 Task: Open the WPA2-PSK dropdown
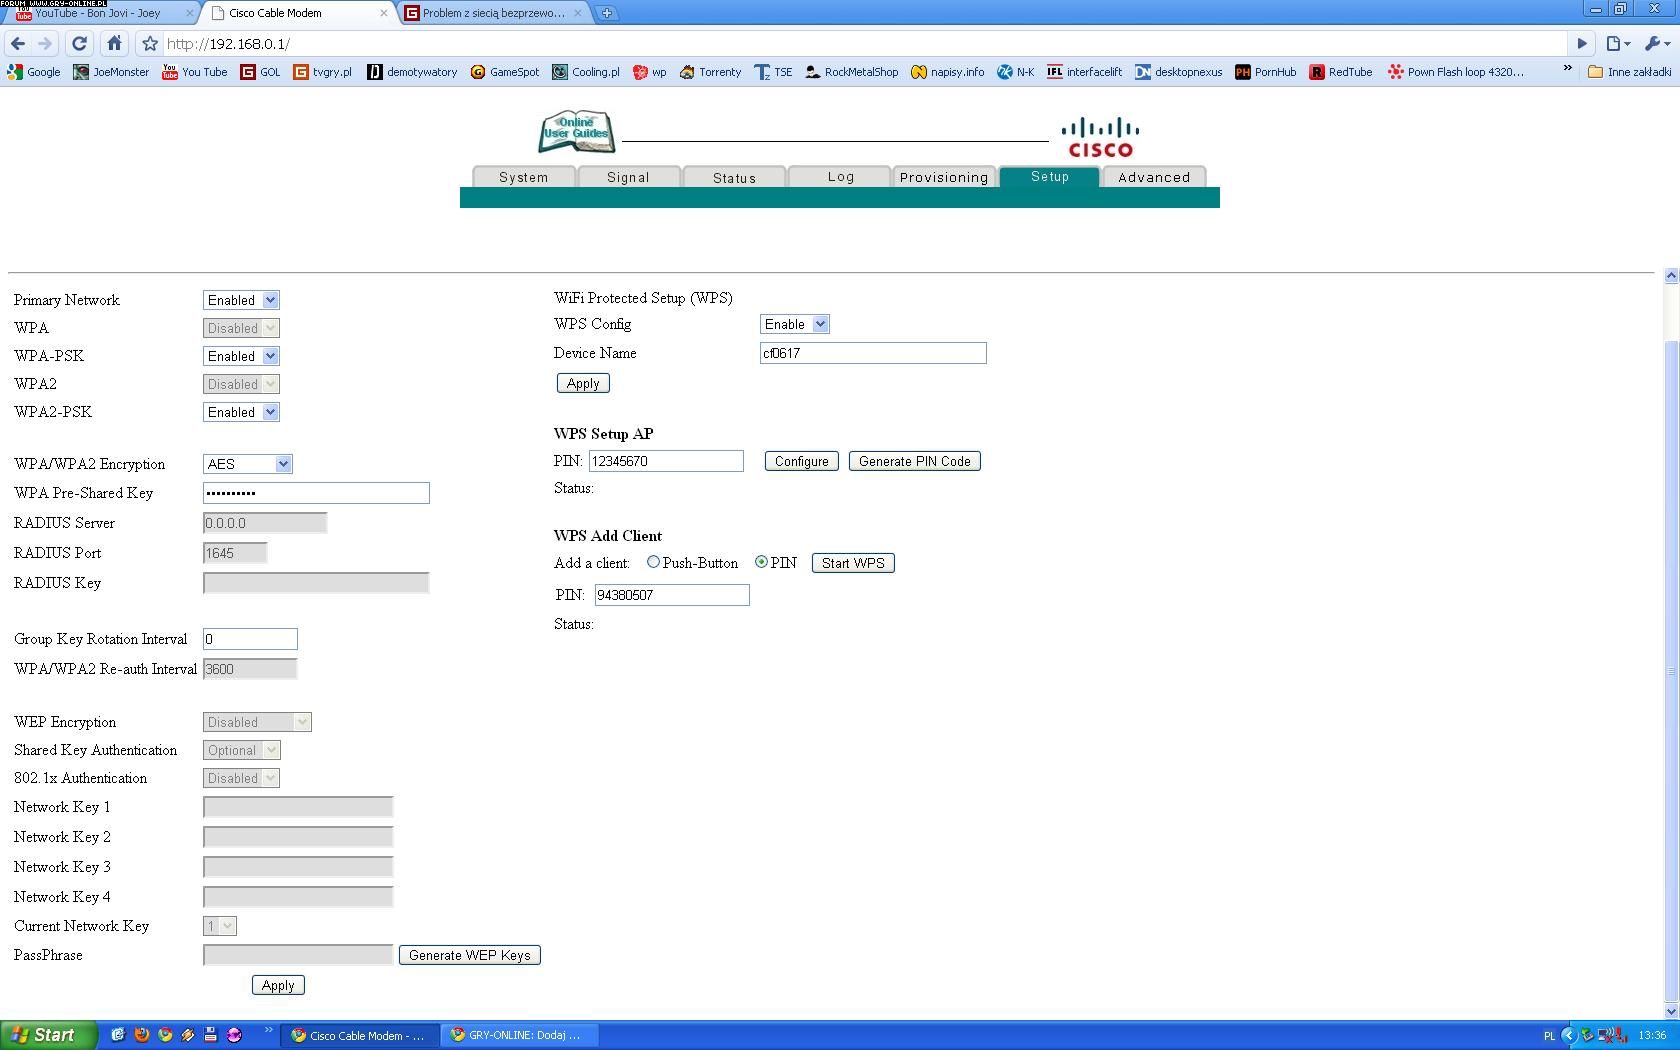[x=241, y=412]
